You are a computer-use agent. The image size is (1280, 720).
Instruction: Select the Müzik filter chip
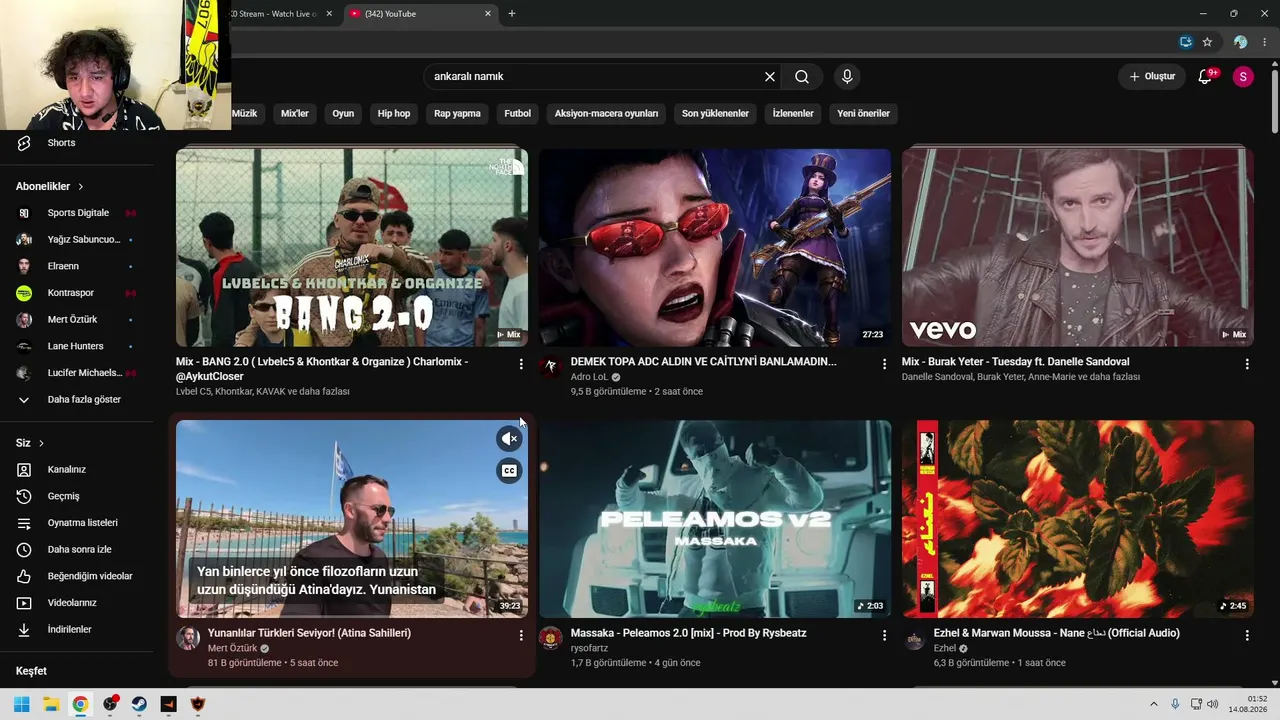[244, 114]
